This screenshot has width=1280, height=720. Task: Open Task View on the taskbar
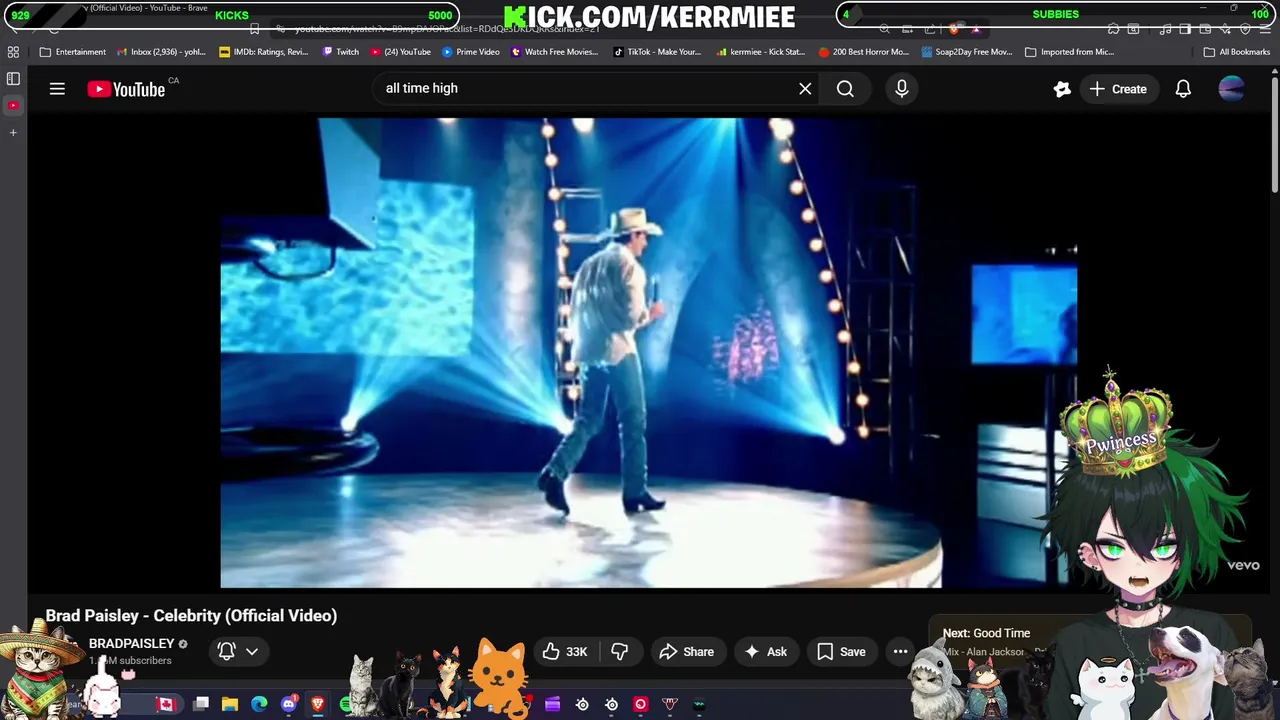201,704
